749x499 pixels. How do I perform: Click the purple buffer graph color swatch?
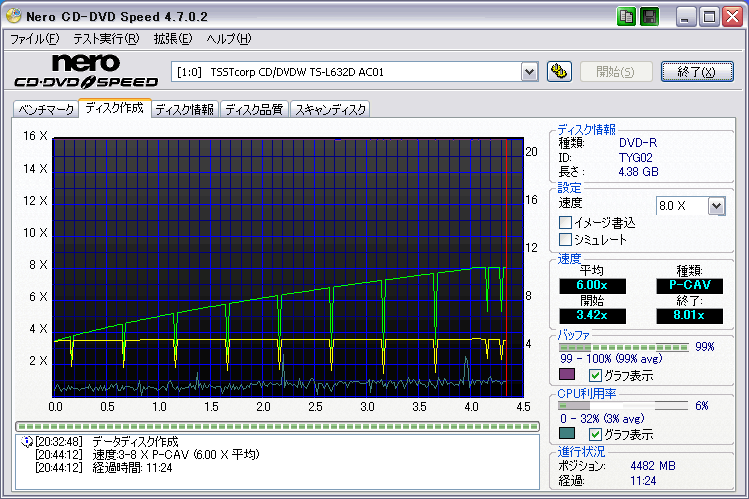tap(567, 374)
